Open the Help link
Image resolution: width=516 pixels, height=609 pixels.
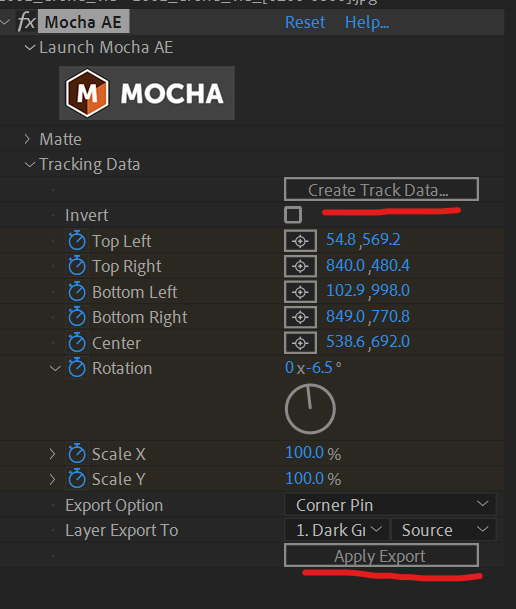(x=367, y=23)
